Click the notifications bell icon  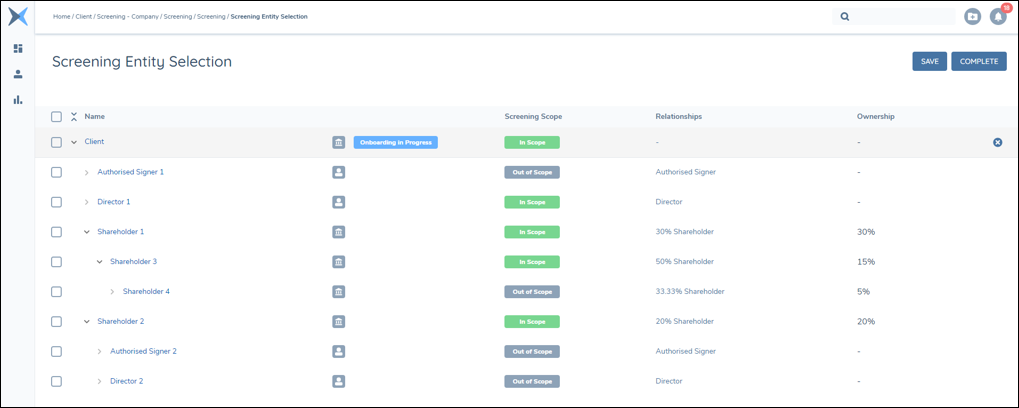tap(997, 17)
